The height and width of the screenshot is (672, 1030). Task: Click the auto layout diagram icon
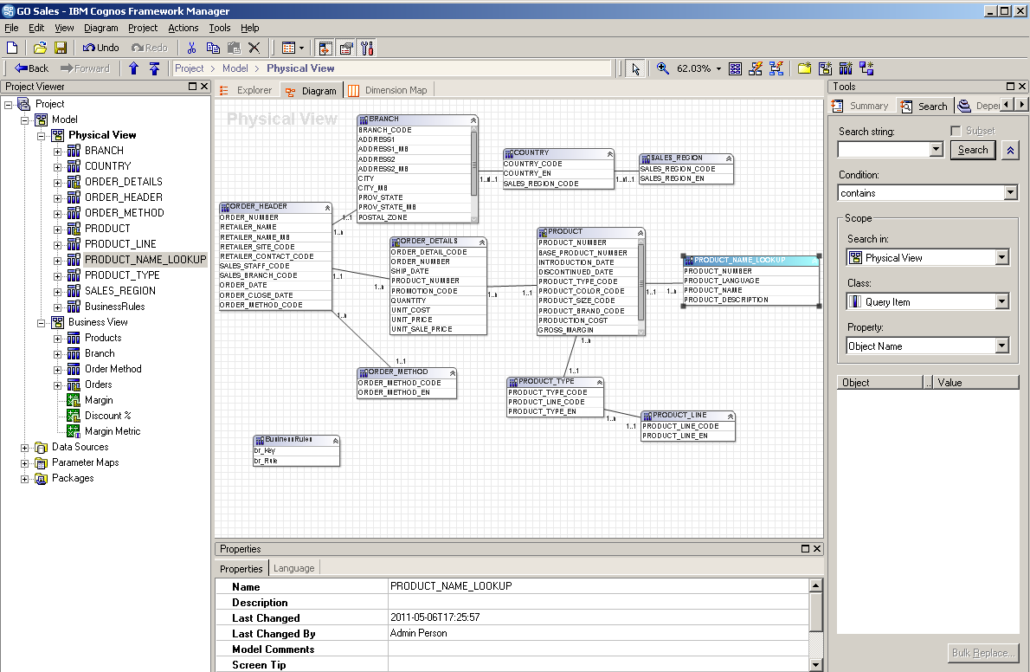click(x=756, y=68)
